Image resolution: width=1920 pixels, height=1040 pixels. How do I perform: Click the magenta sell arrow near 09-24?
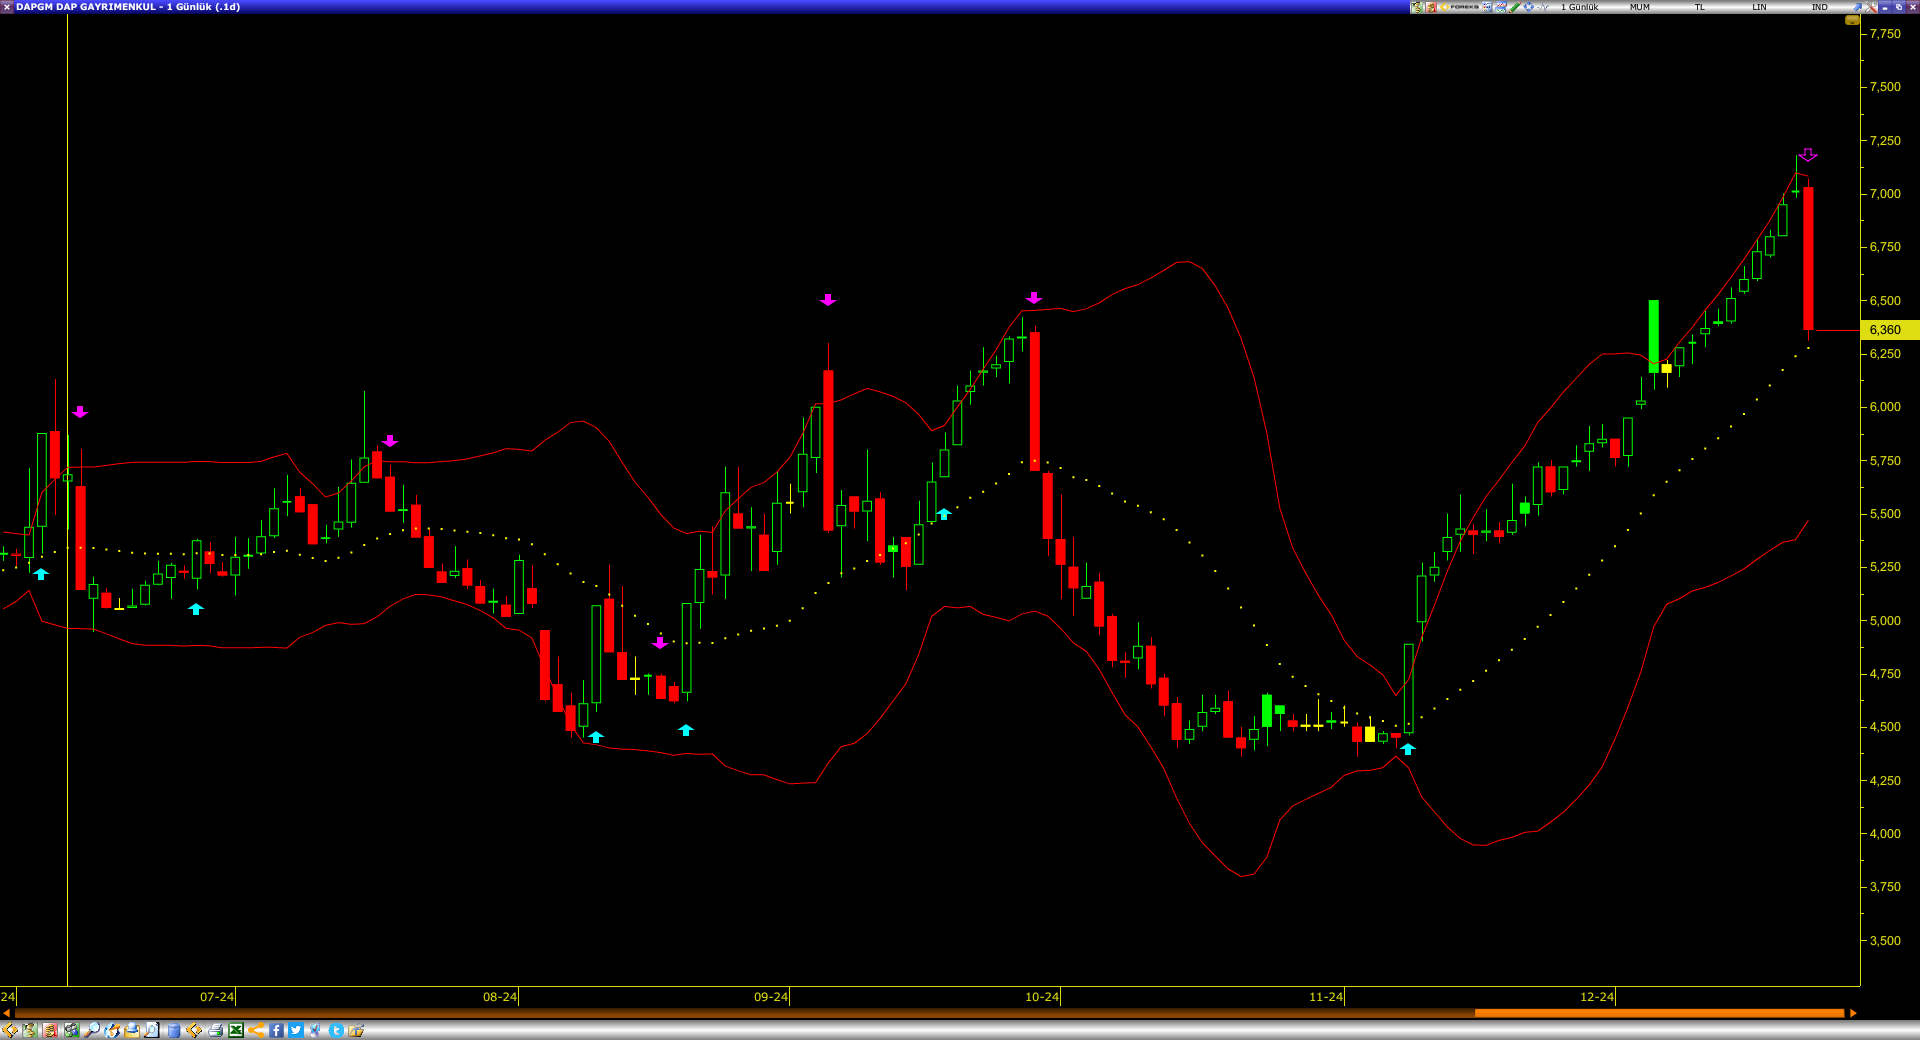coord(828,300)
